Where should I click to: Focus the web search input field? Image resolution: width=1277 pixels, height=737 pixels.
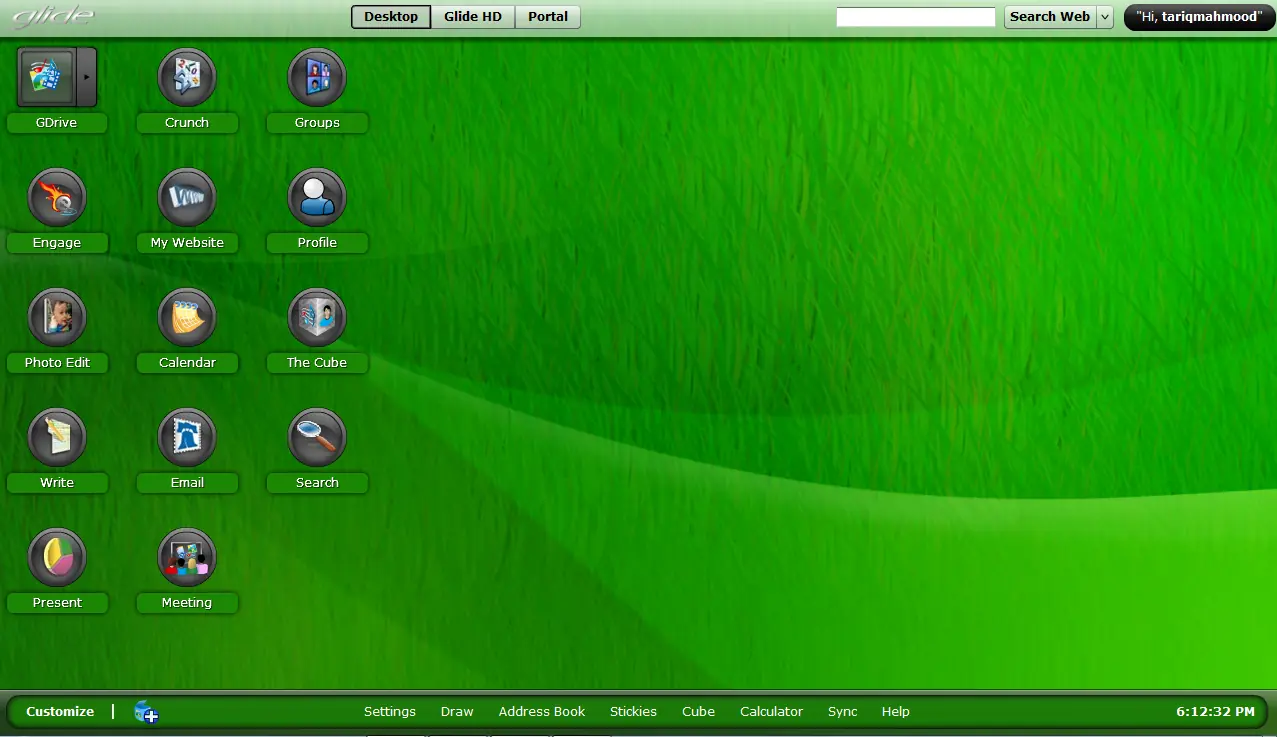point(916,17)
